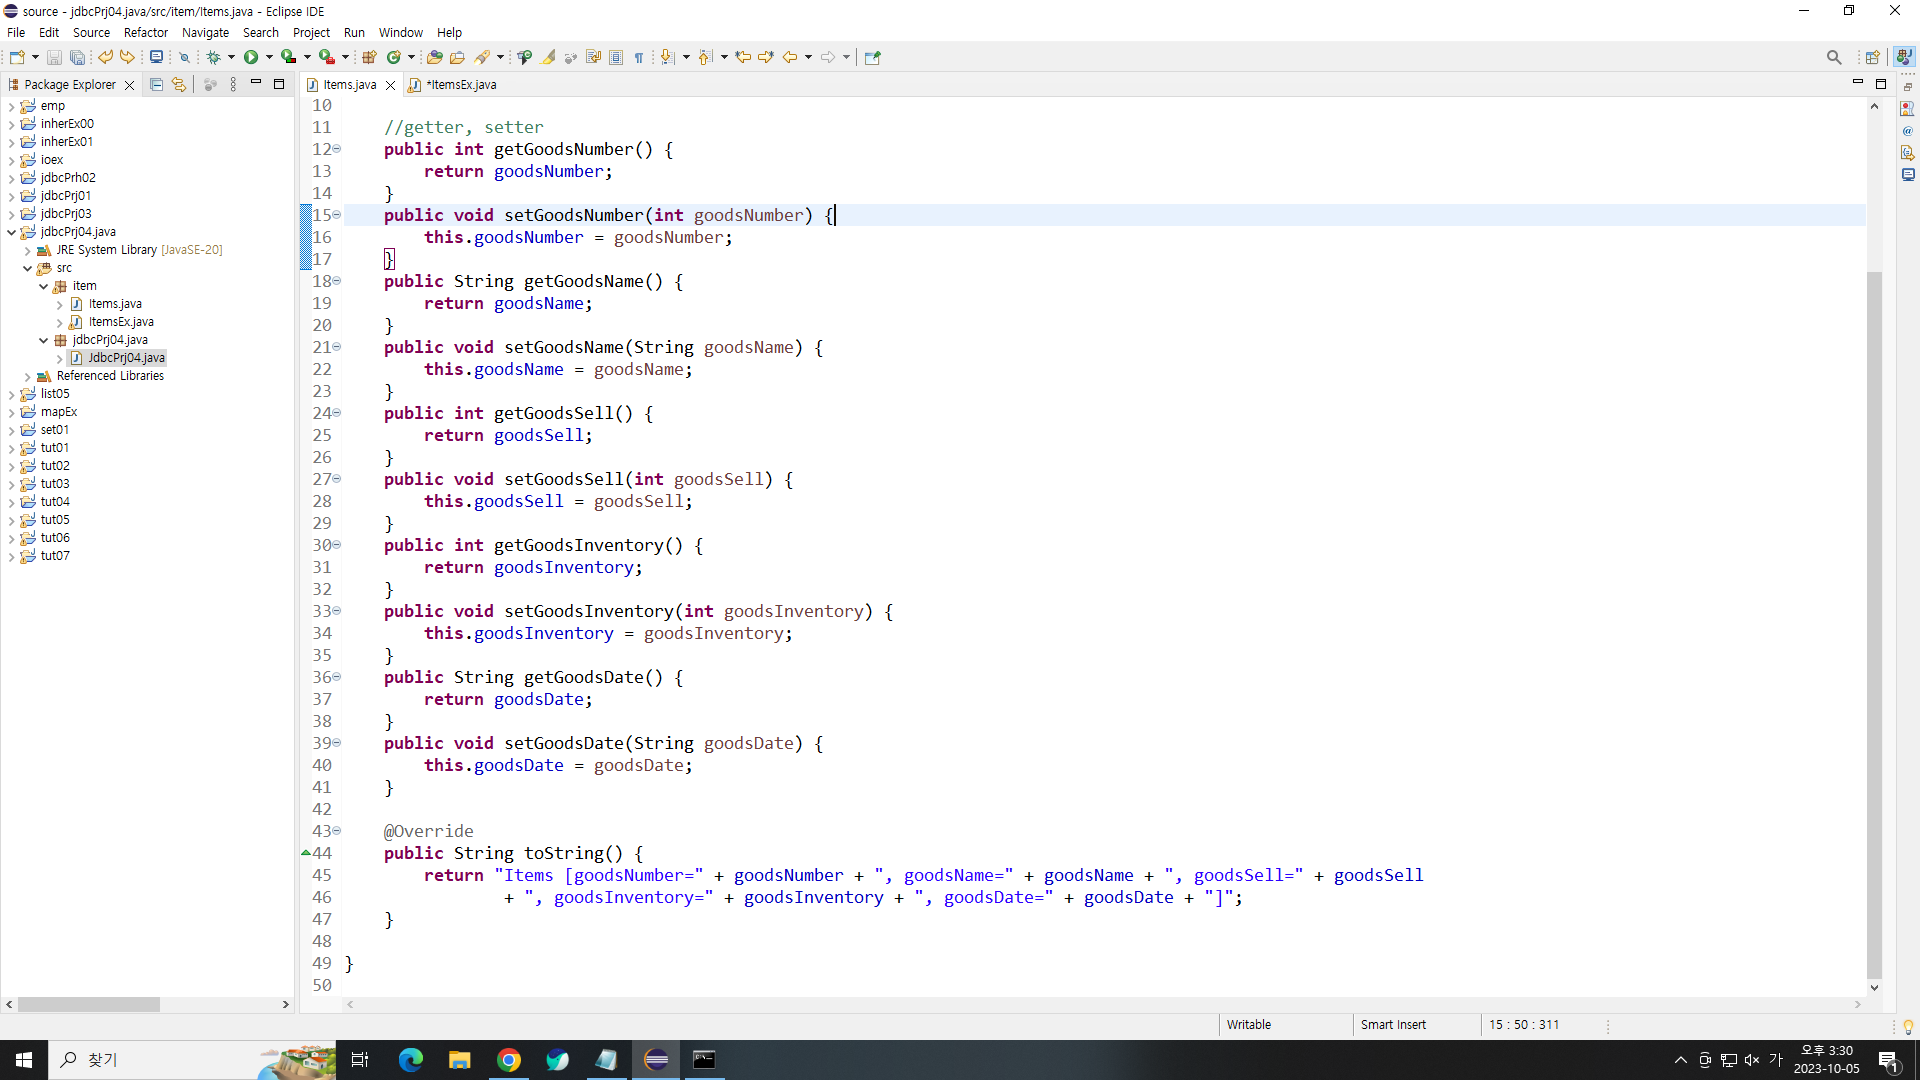This screenshot has width=1920, height=1080.
Task: Switch to the *ItemsEx.java editor tab
Action: [460, 85]
